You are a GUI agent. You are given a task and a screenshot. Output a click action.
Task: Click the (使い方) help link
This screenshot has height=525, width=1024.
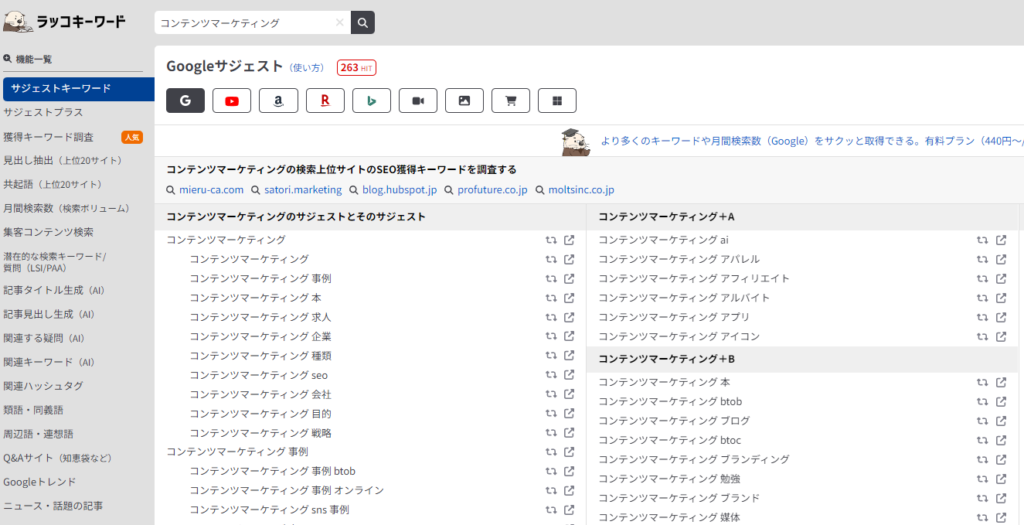pyautogui.click(x=307, y=67)
